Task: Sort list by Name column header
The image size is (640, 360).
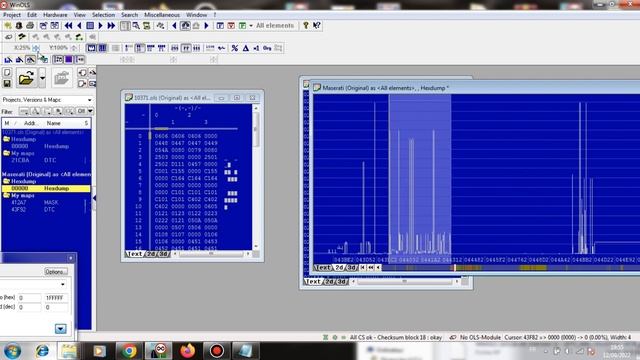Action: 53,123
